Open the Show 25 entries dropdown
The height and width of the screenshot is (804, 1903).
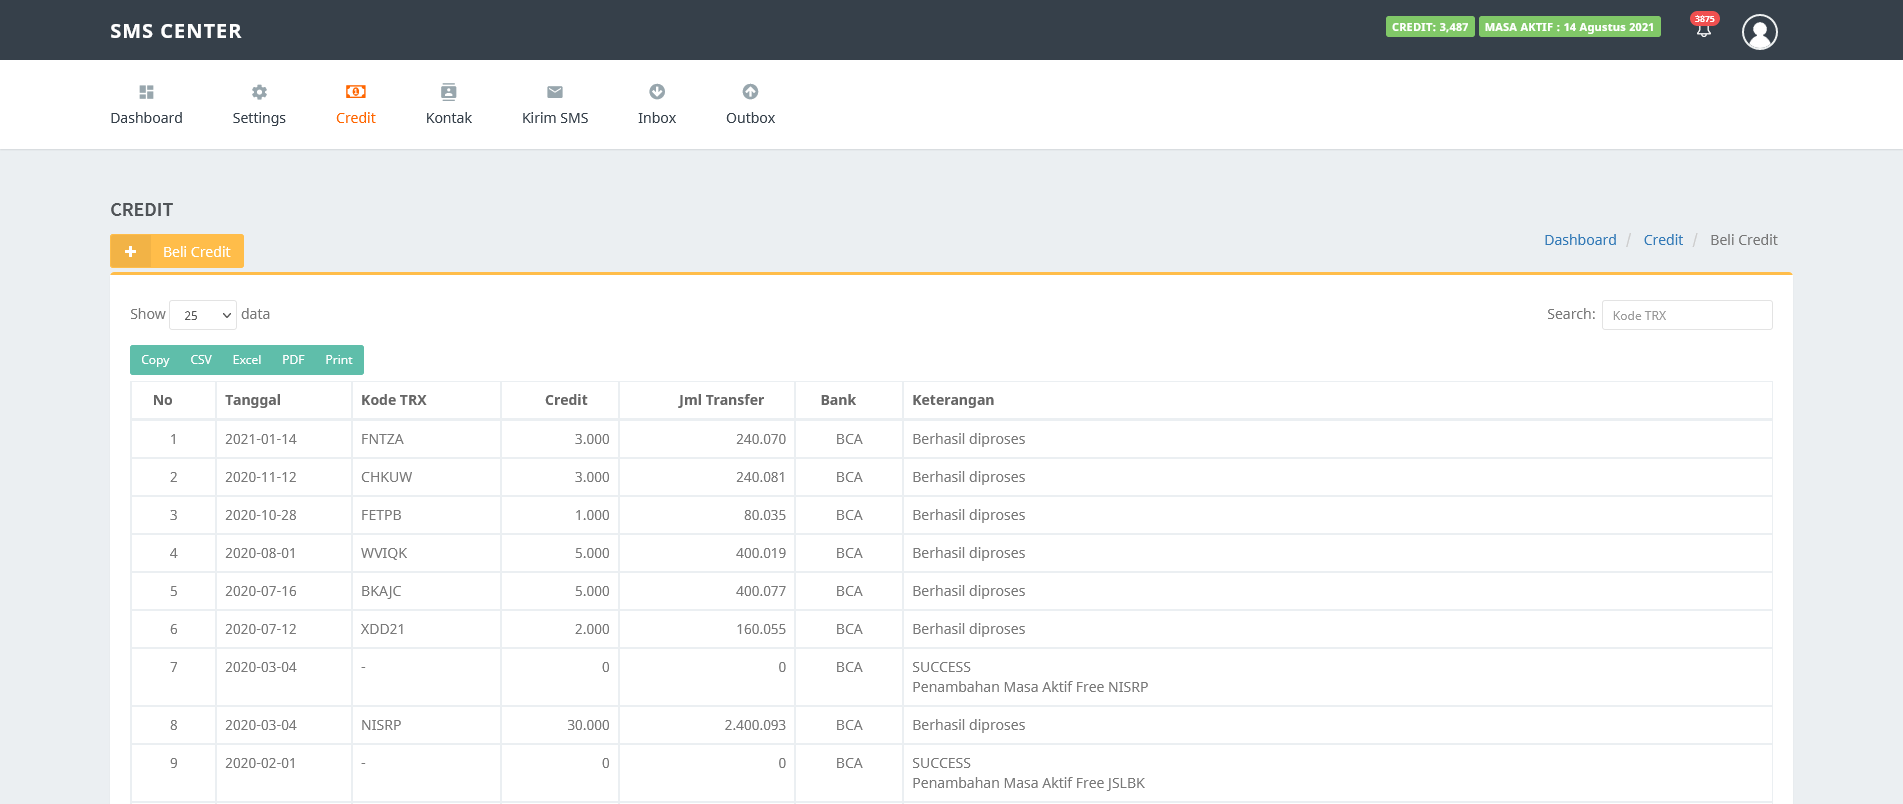[203, 315]
